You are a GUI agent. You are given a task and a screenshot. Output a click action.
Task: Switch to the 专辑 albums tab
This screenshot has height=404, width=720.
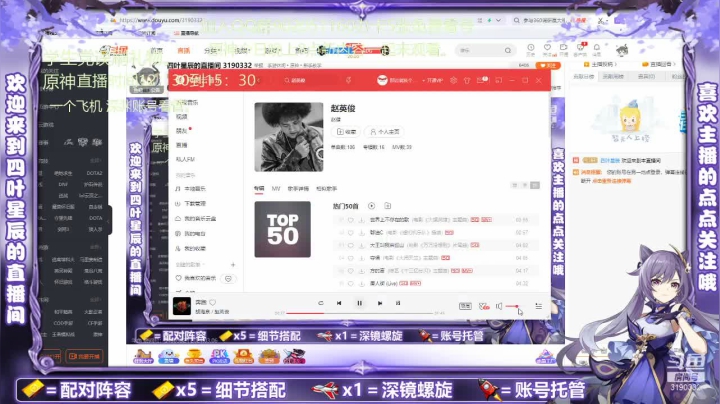point(259,189)
